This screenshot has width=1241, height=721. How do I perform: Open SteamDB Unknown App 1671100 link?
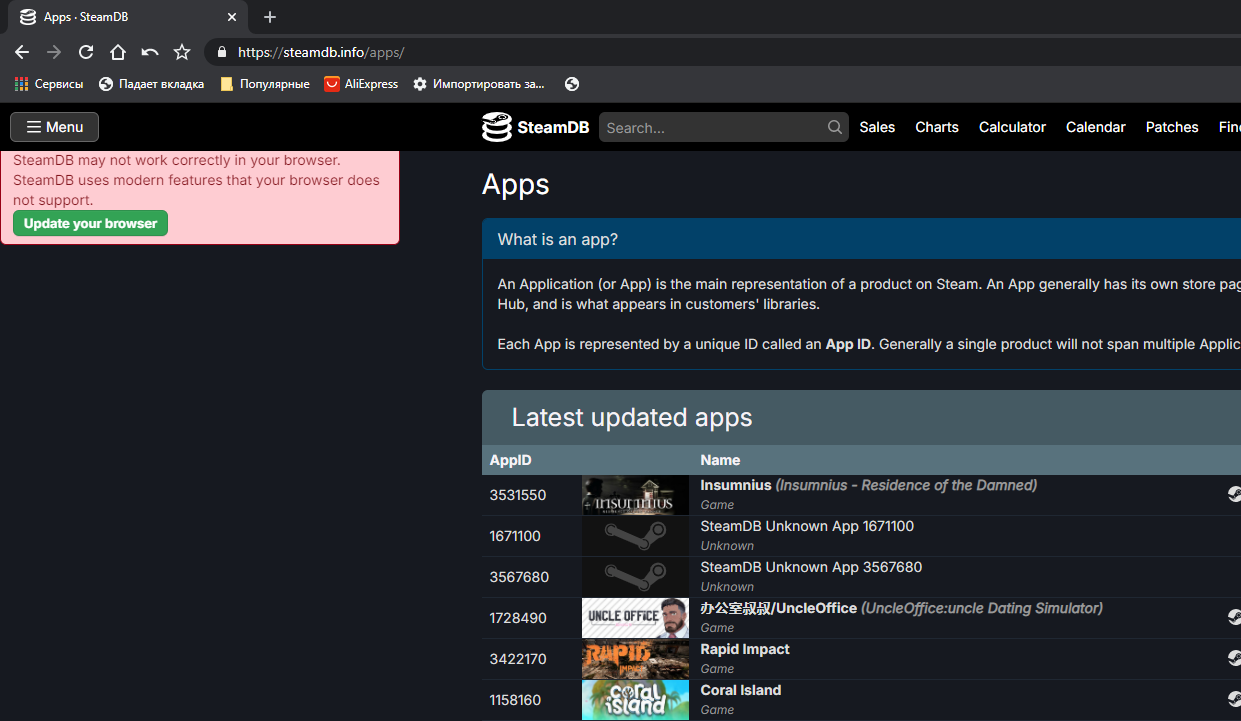(x=807, y=526)
